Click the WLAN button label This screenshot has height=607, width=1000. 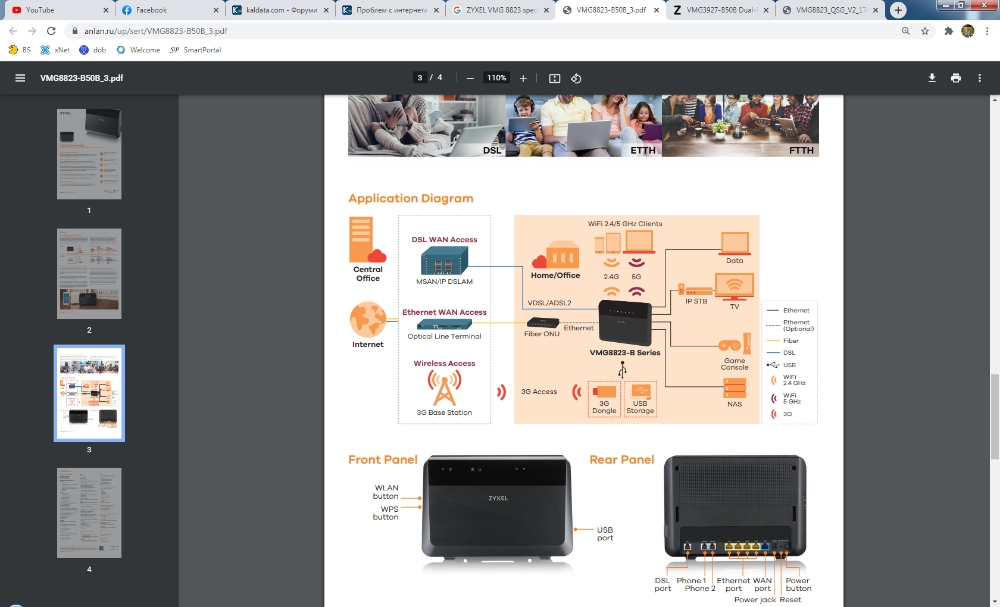(x=386, y=492)
